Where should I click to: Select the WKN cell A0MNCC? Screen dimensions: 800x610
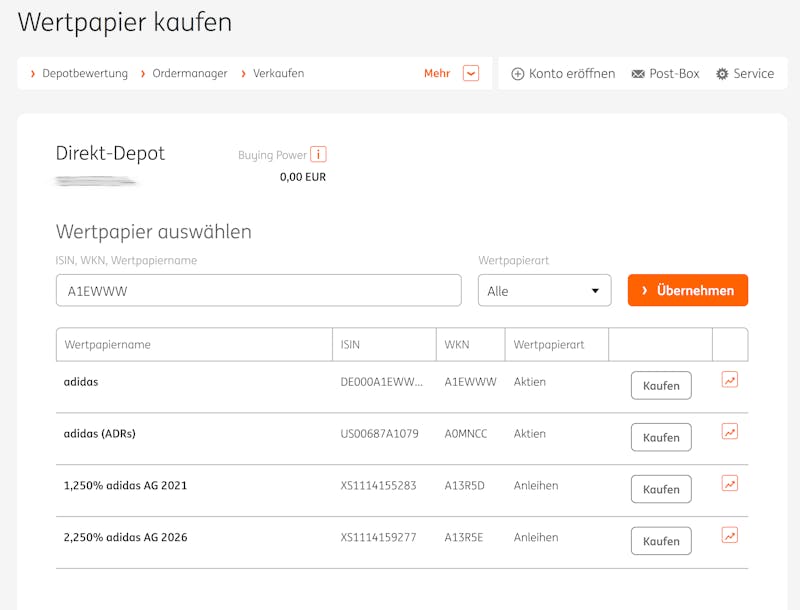[466, 434]
